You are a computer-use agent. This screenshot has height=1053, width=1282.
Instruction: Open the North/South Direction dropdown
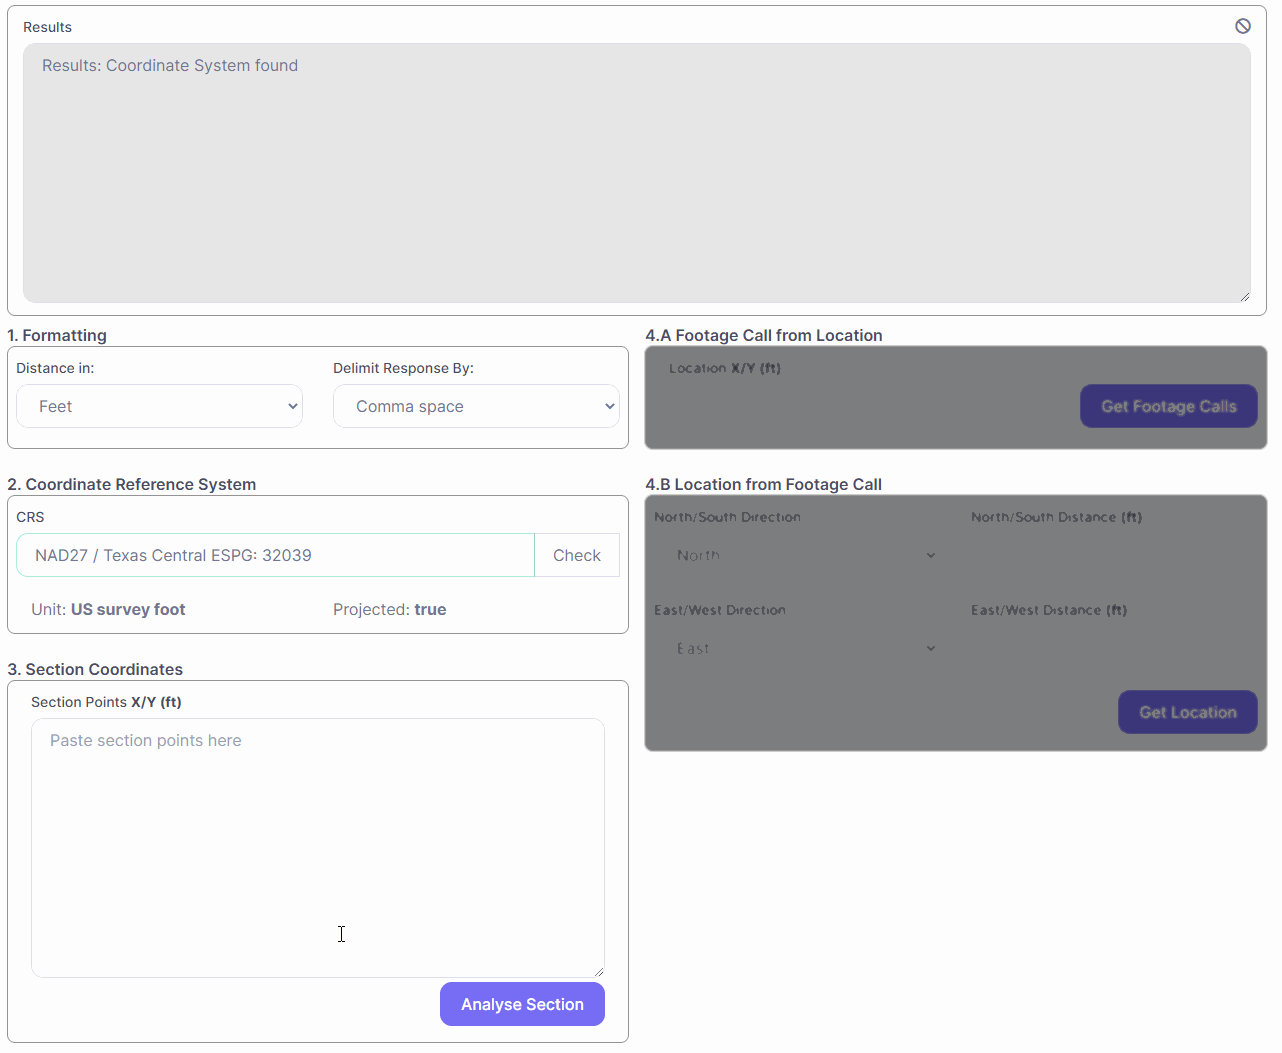point(805,555)
